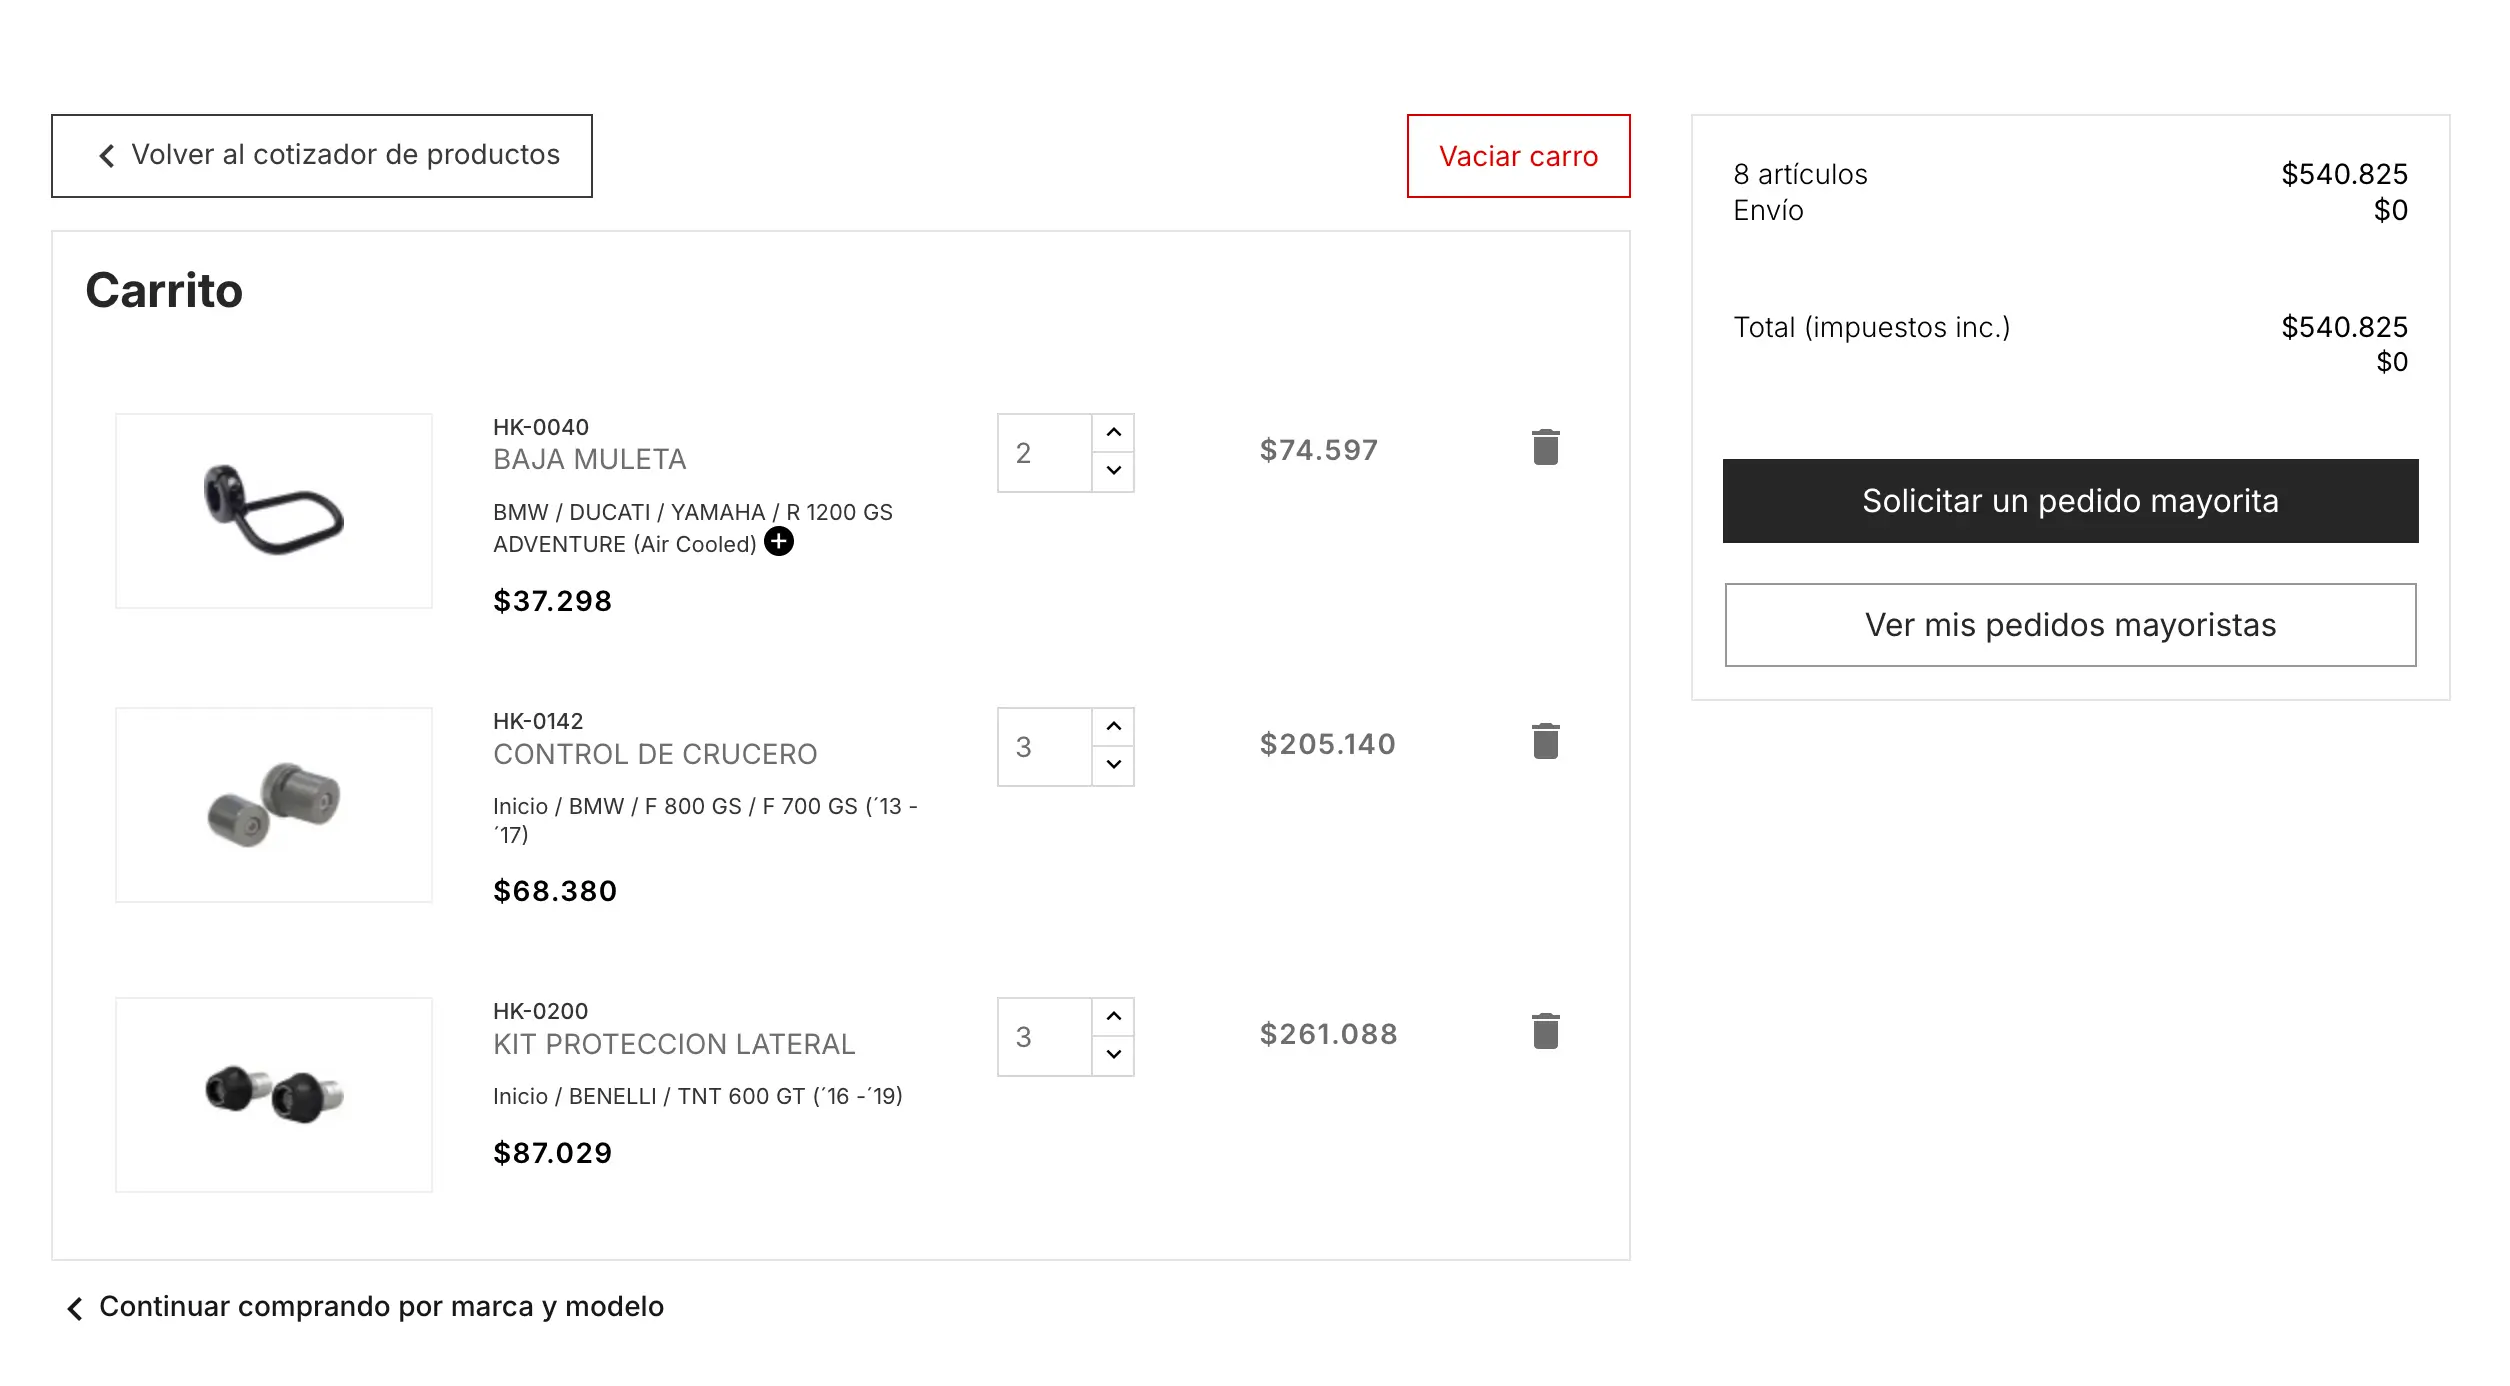Viewport: 2510px width, 1386px height.
Task: Lower KIT PROTECCION LATERAL quantity with down arrow
Action: [1113, 1055]
